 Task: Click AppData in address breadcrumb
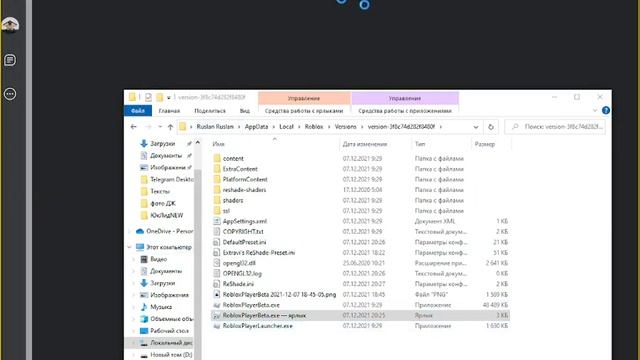(x=256, y=127)
